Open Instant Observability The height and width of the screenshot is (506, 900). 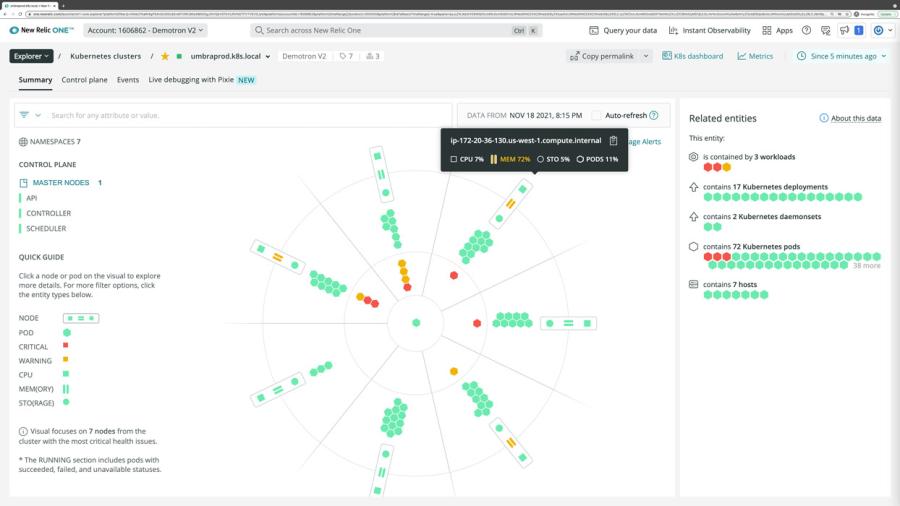click(x=709, y=30)
